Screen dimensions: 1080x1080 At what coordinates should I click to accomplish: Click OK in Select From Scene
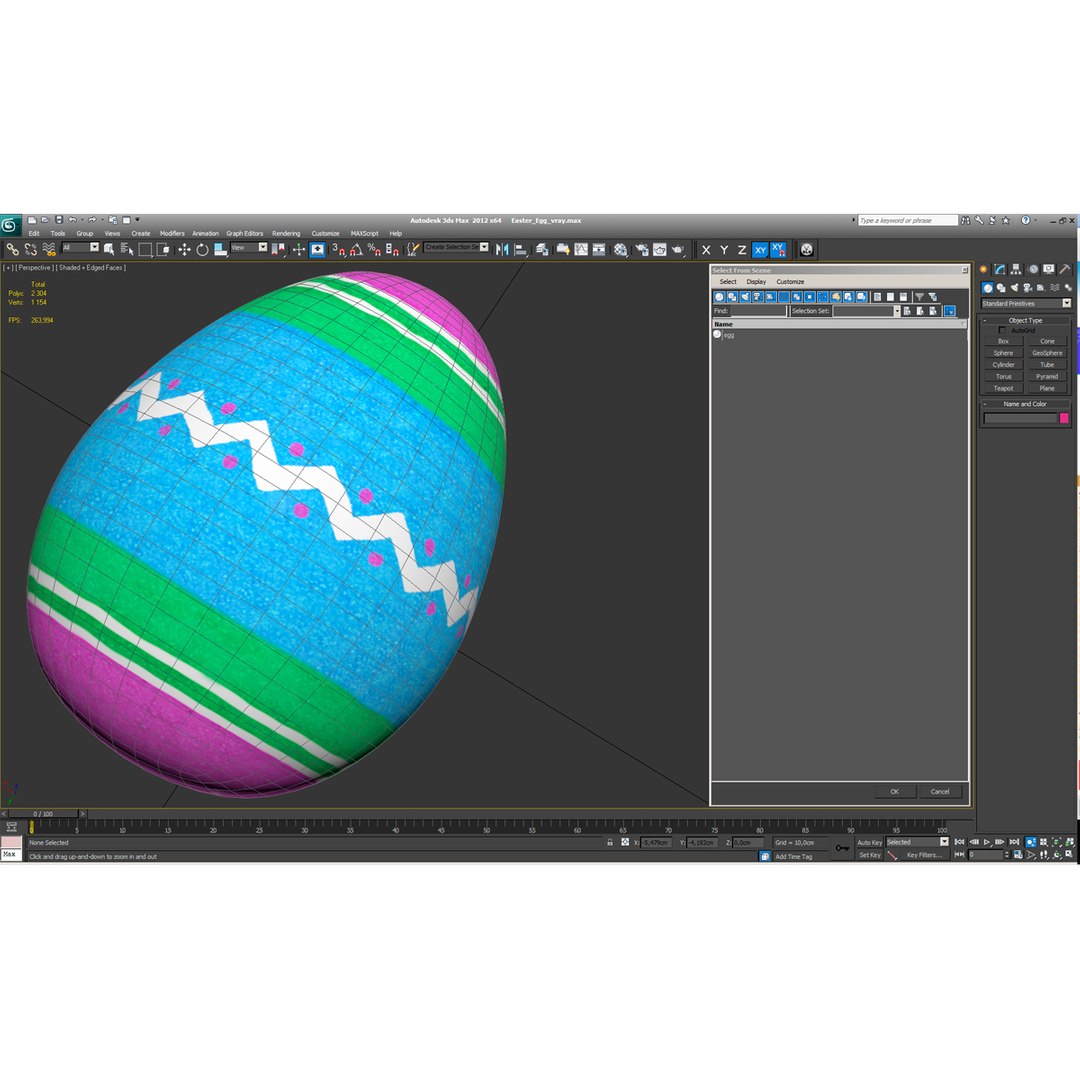click(x=895, y=791)
